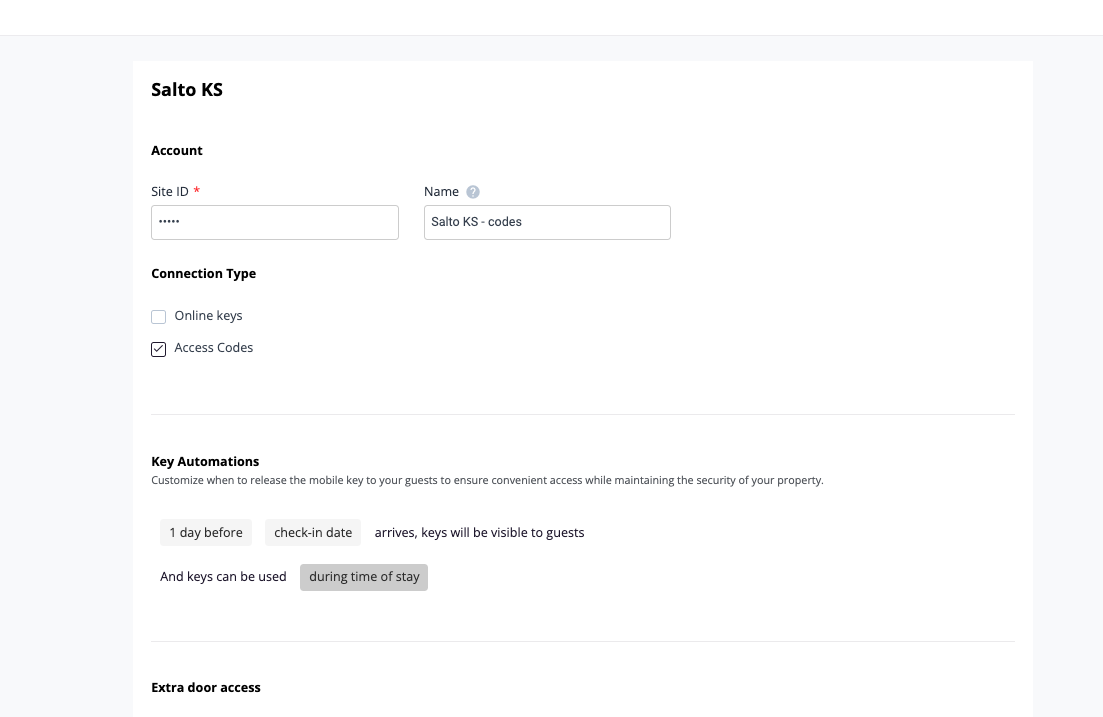1103x717 pixels.
Task: Click the 'Access Codes' label text
Action: coord(214,348)
